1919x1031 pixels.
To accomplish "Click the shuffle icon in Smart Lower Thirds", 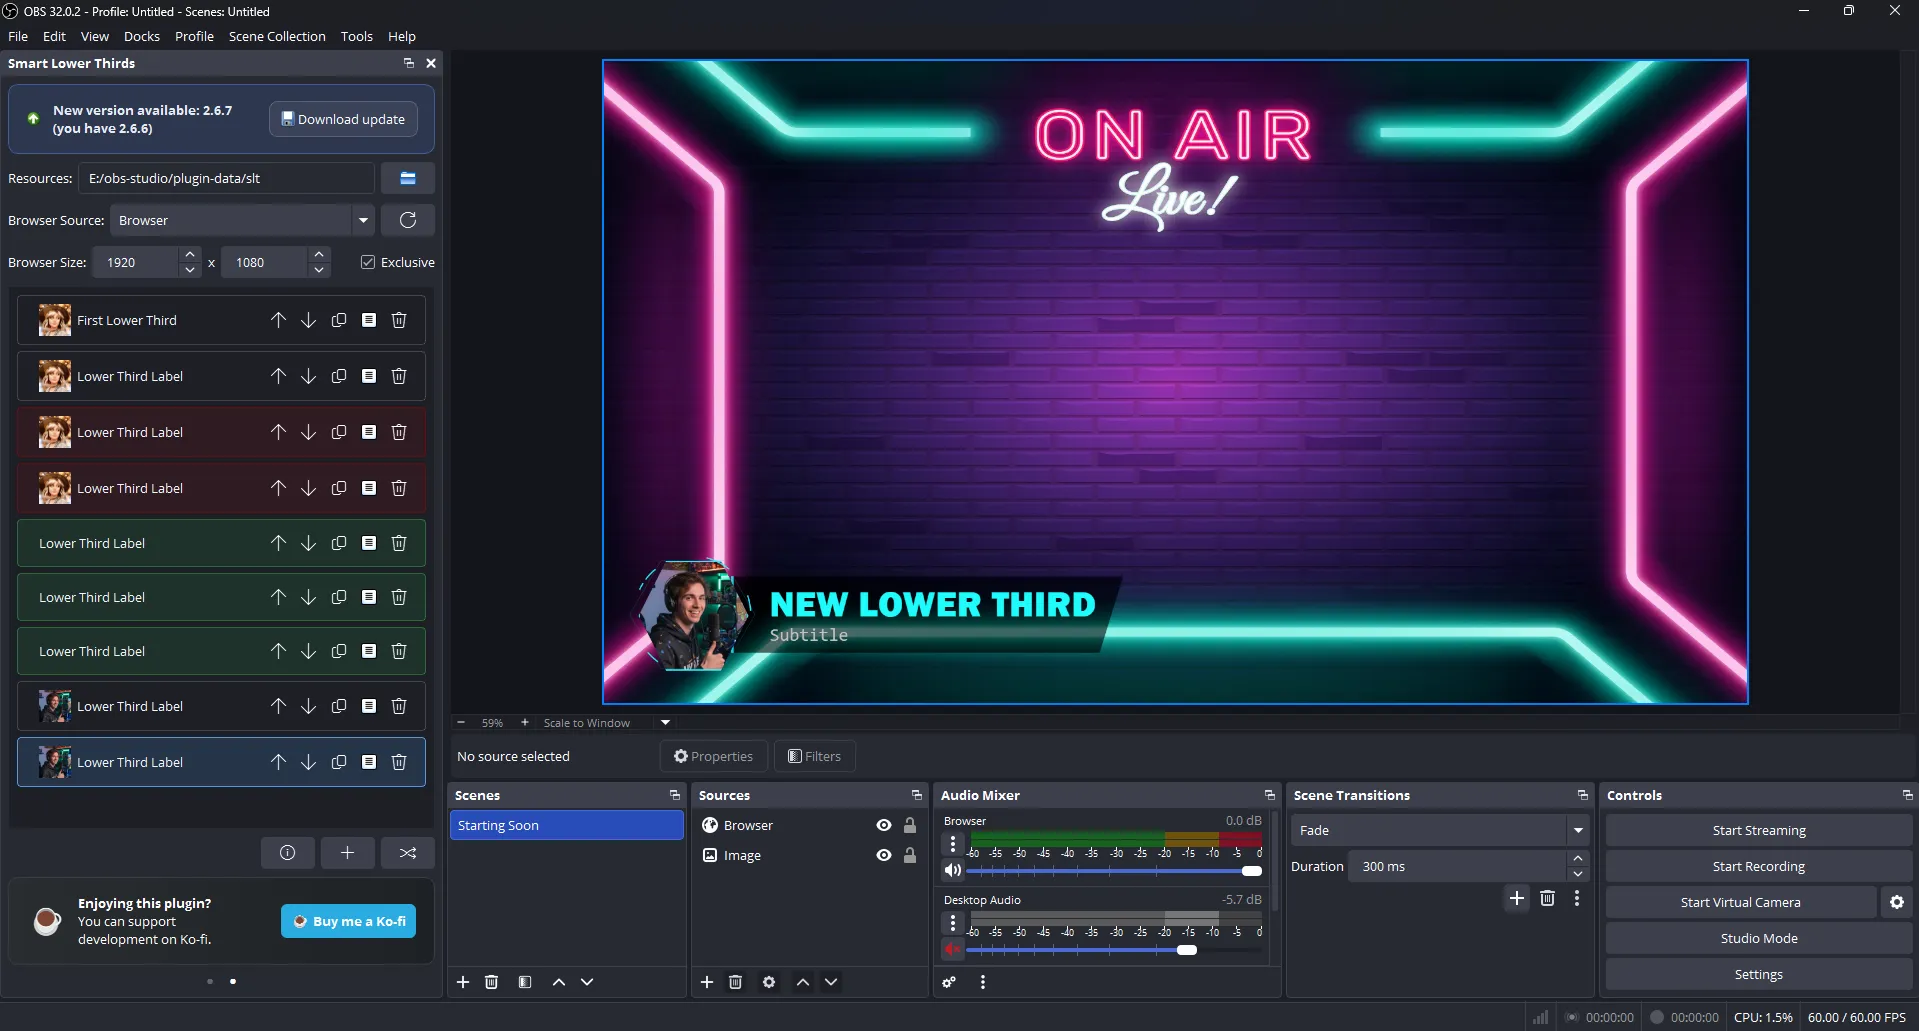I will coord(407,852).
